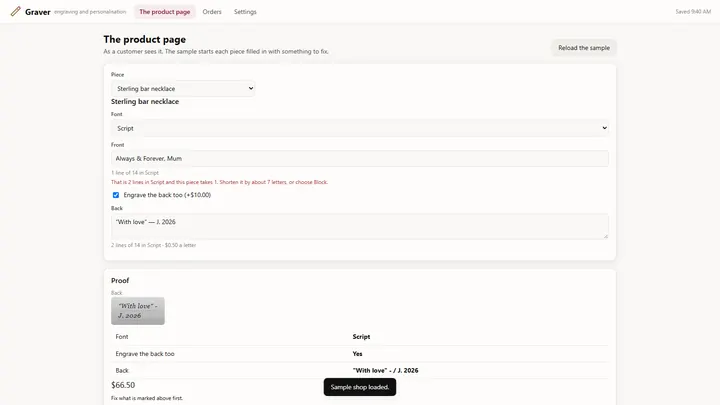Select The product page tab
720x405 pixels.
tap(165, 12)
